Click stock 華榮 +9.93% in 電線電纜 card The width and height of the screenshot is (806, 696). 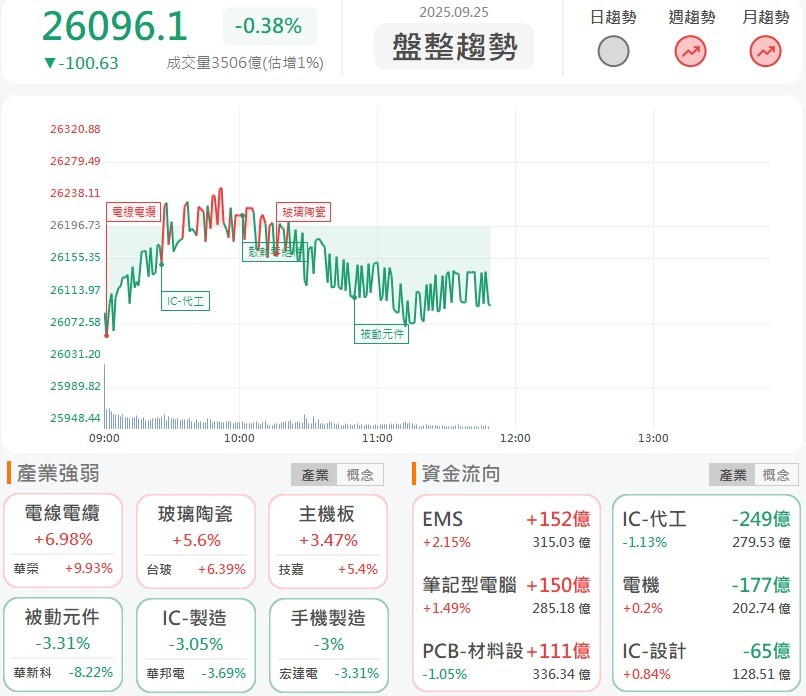point(63,569)
